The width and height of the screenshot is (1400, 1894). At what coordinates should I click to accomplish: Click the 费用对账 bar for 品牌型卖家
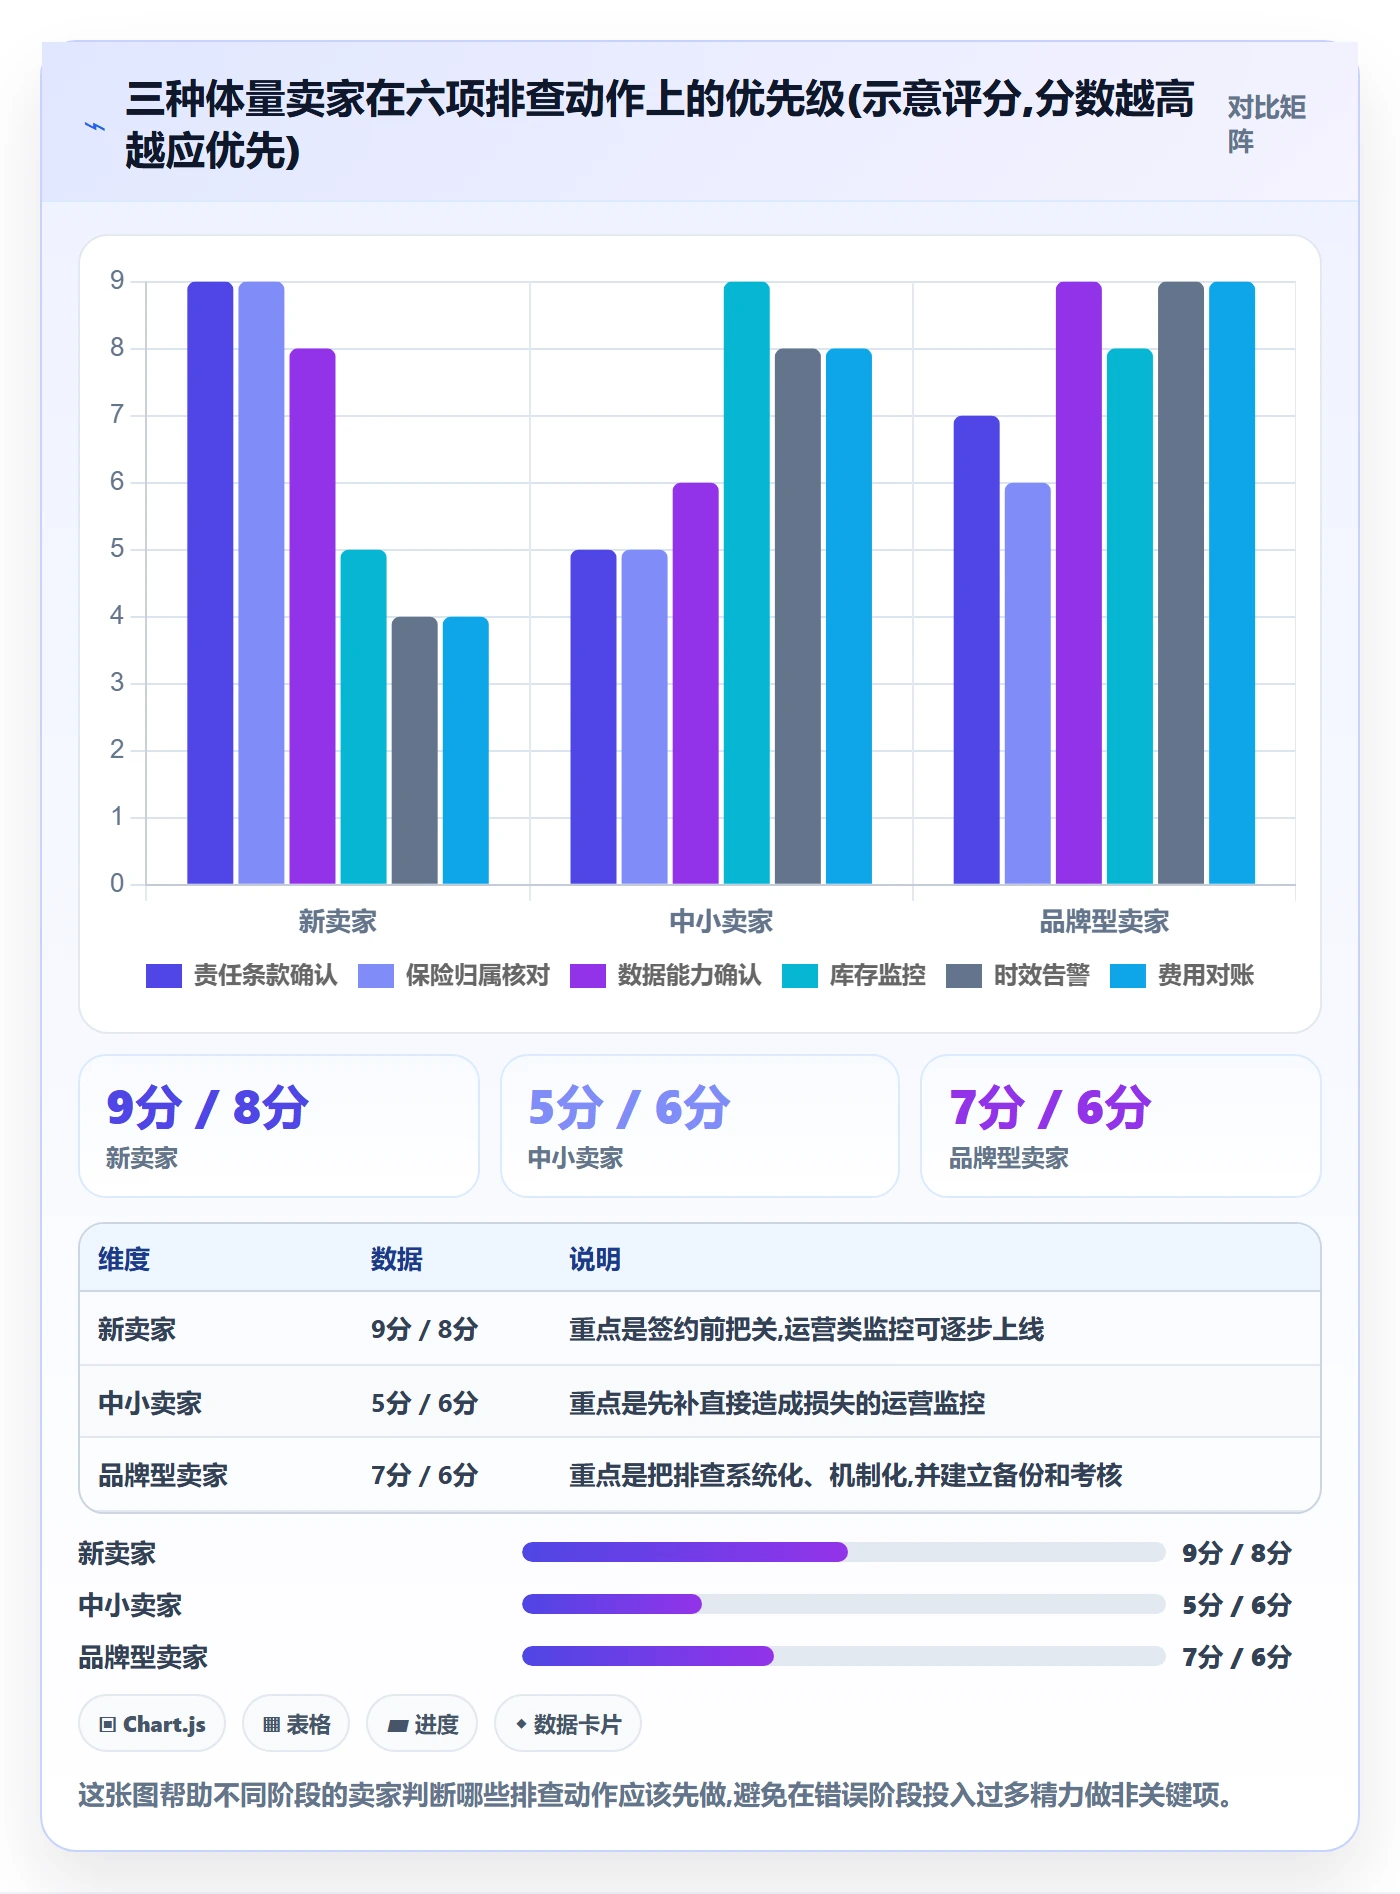(x=1232, y=583)
